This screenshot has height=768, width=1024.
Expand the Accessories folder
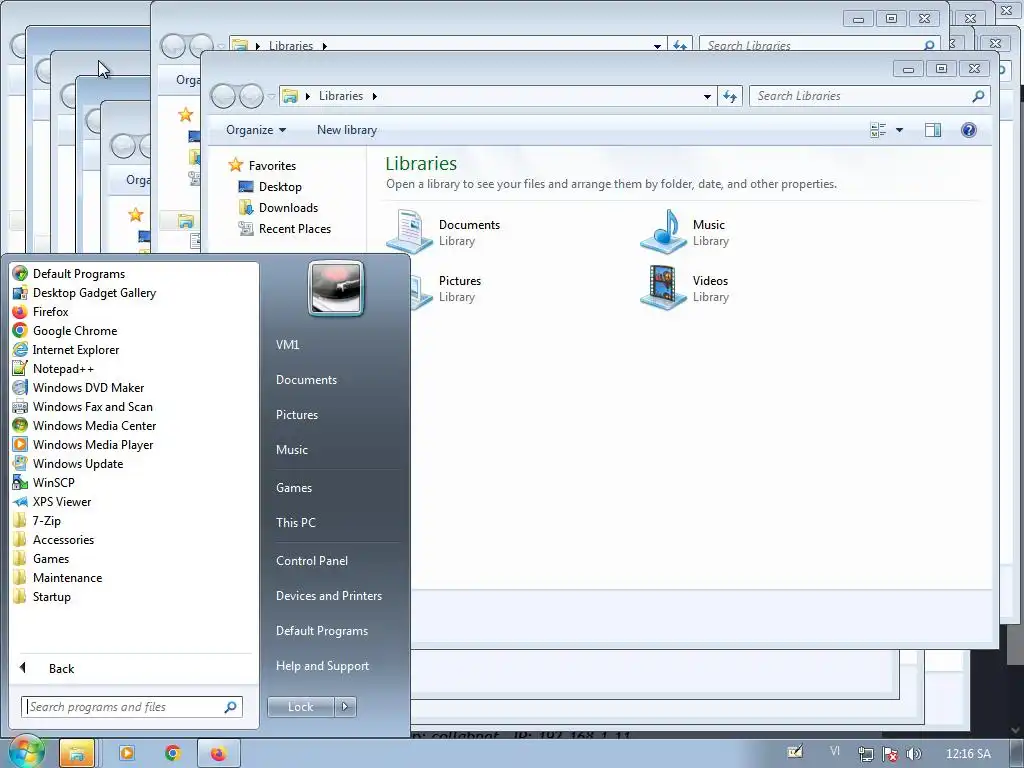click(x=63, y=539)
